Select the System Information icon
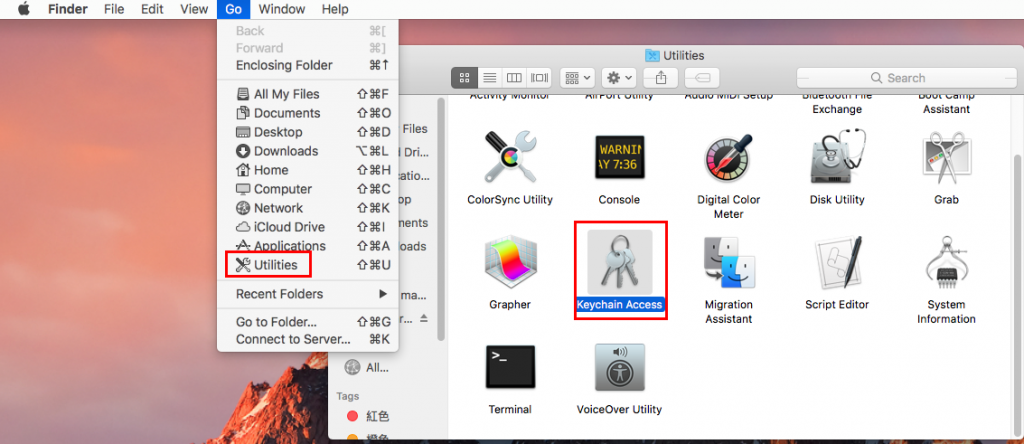Image resolution: width=1024 pixels, height=444 pixels. 946,262
